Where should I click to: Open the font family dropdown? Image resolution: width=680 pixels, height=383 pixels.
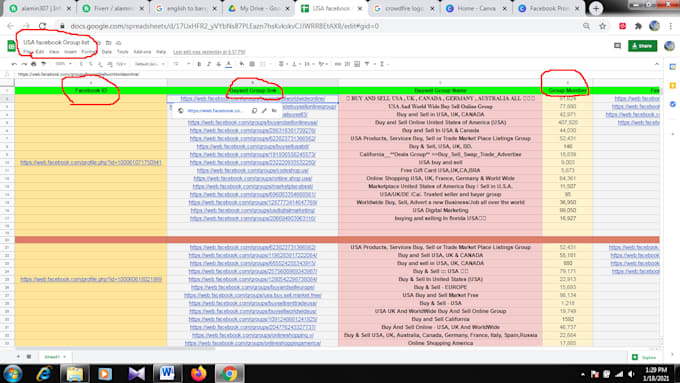(149, 64)
